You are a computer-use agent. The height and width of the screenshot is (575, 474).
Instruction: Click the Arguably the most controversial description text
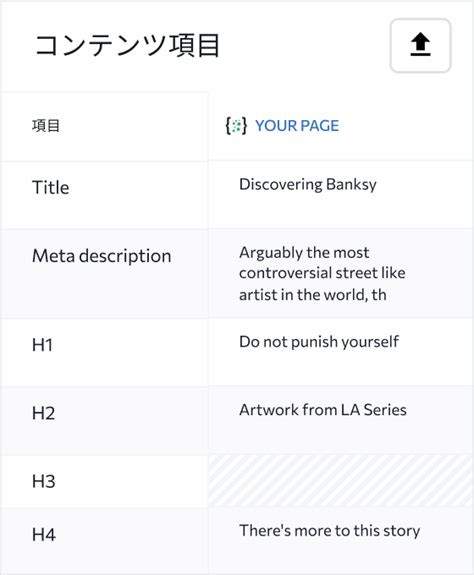pyautogui.click(x=322, y=273)
